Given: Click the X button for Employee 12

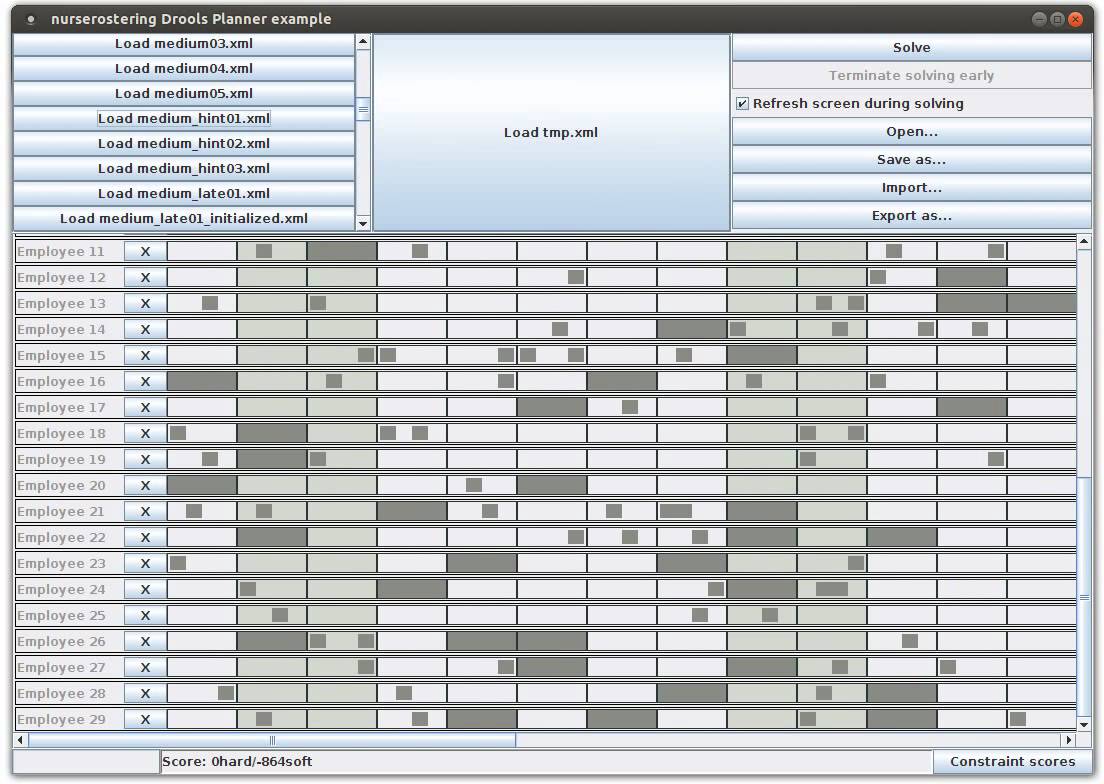Looking at the screenshot, I should (x=145, y=277).
